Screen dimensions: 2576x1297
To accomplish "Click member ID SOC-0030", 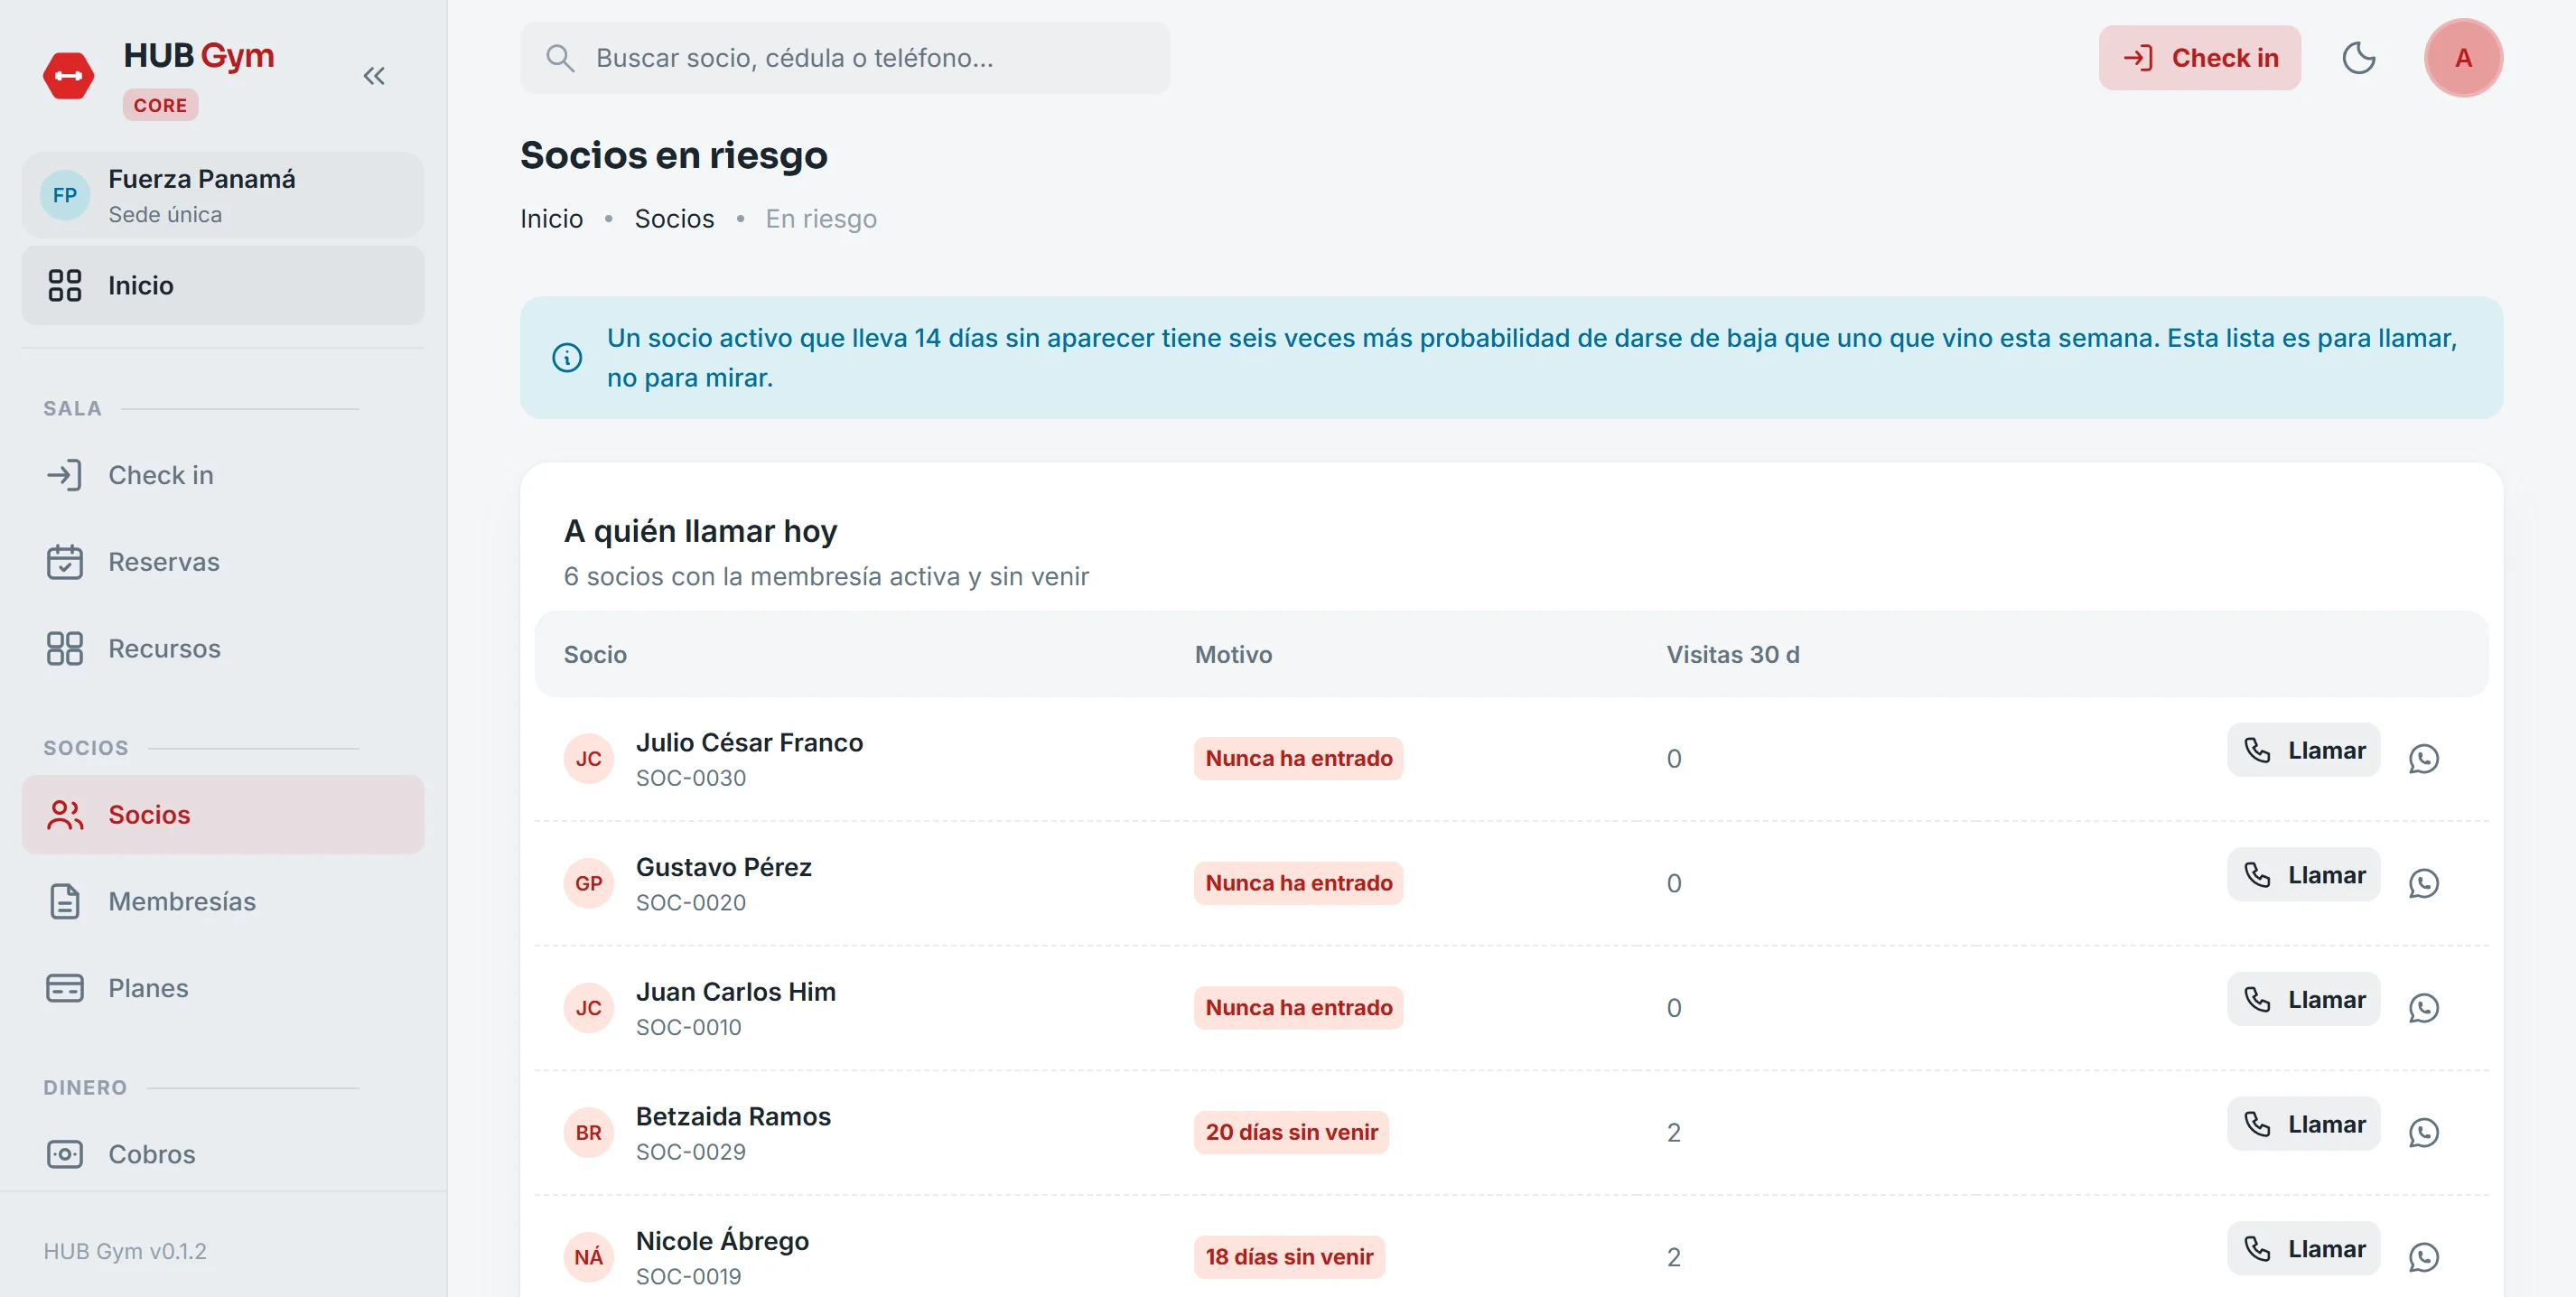I will [691, 778].
